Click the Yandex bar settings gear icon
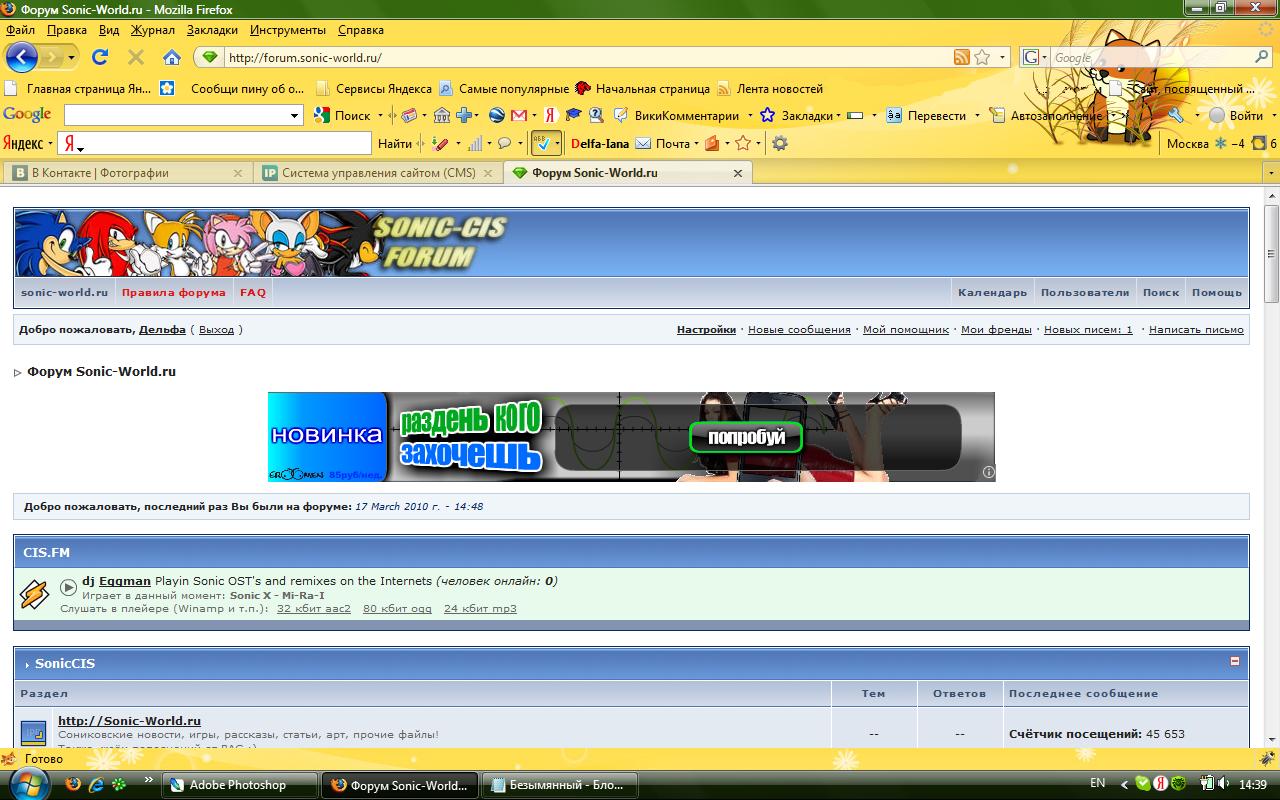The image size is (1280, 800). (x=780, y=143)
